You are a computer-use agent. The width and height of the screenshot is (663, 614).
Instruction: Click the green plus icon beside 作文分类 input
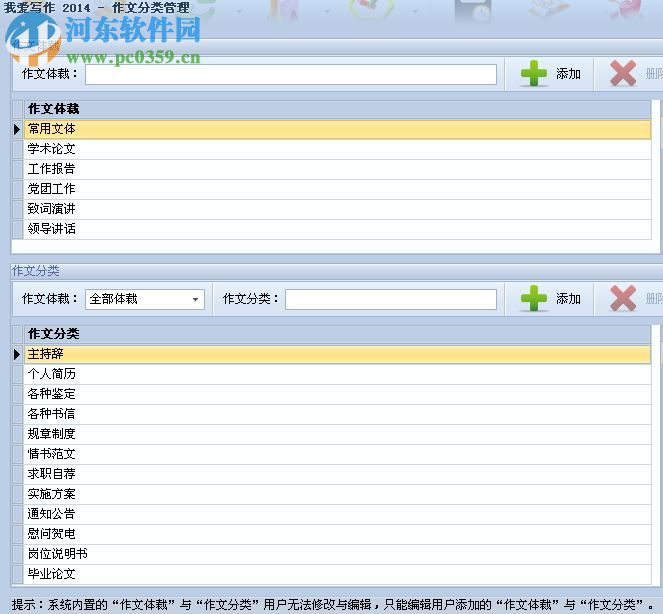point(534,299)
